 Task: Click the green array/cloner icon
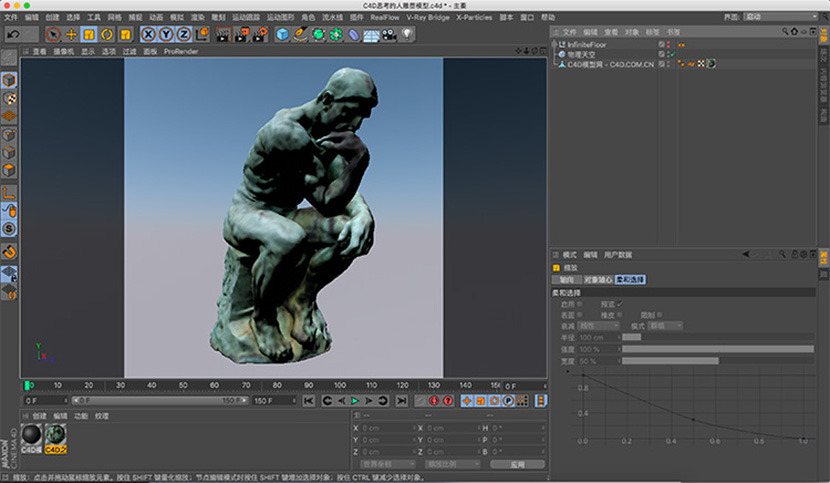click(336, 35)
